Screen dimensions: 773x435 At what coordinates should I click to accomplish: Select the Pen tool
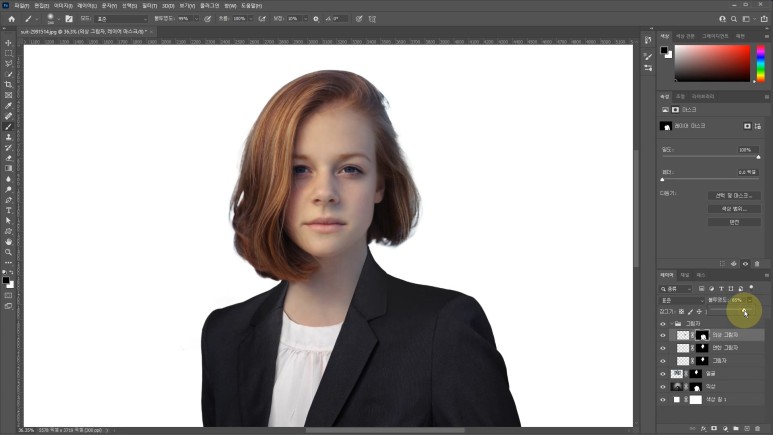tap(8, 200)
